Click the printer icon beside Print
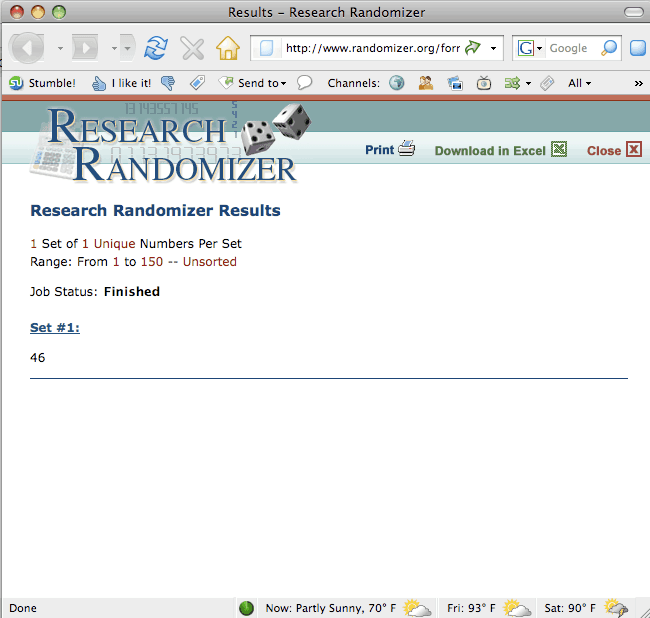 [406, 150]
